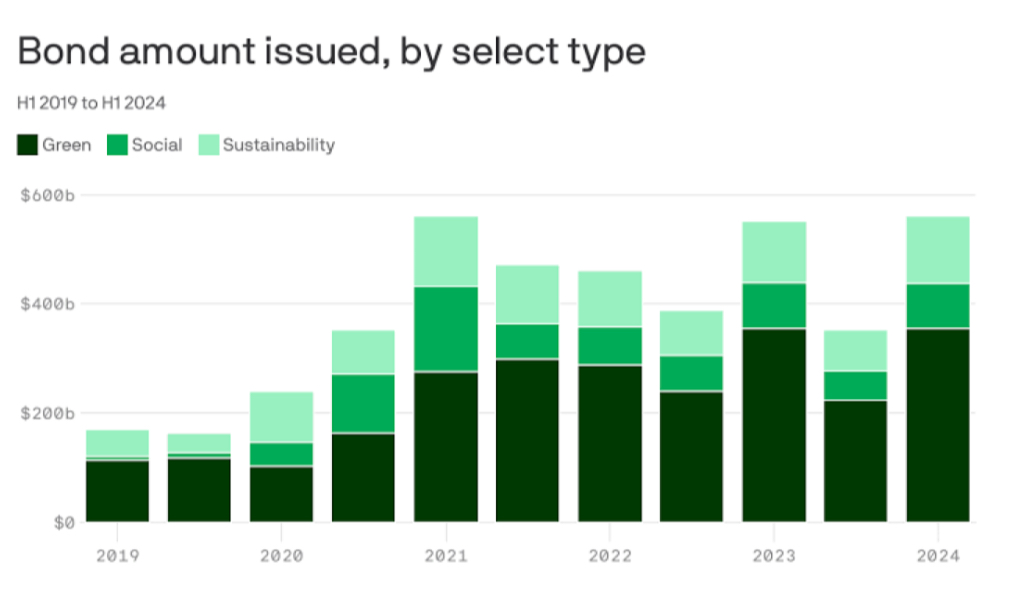Click the Sustainability segment of the H2 2023 bar
This screenshot has height=593, width=1014.
click(855, 351)
